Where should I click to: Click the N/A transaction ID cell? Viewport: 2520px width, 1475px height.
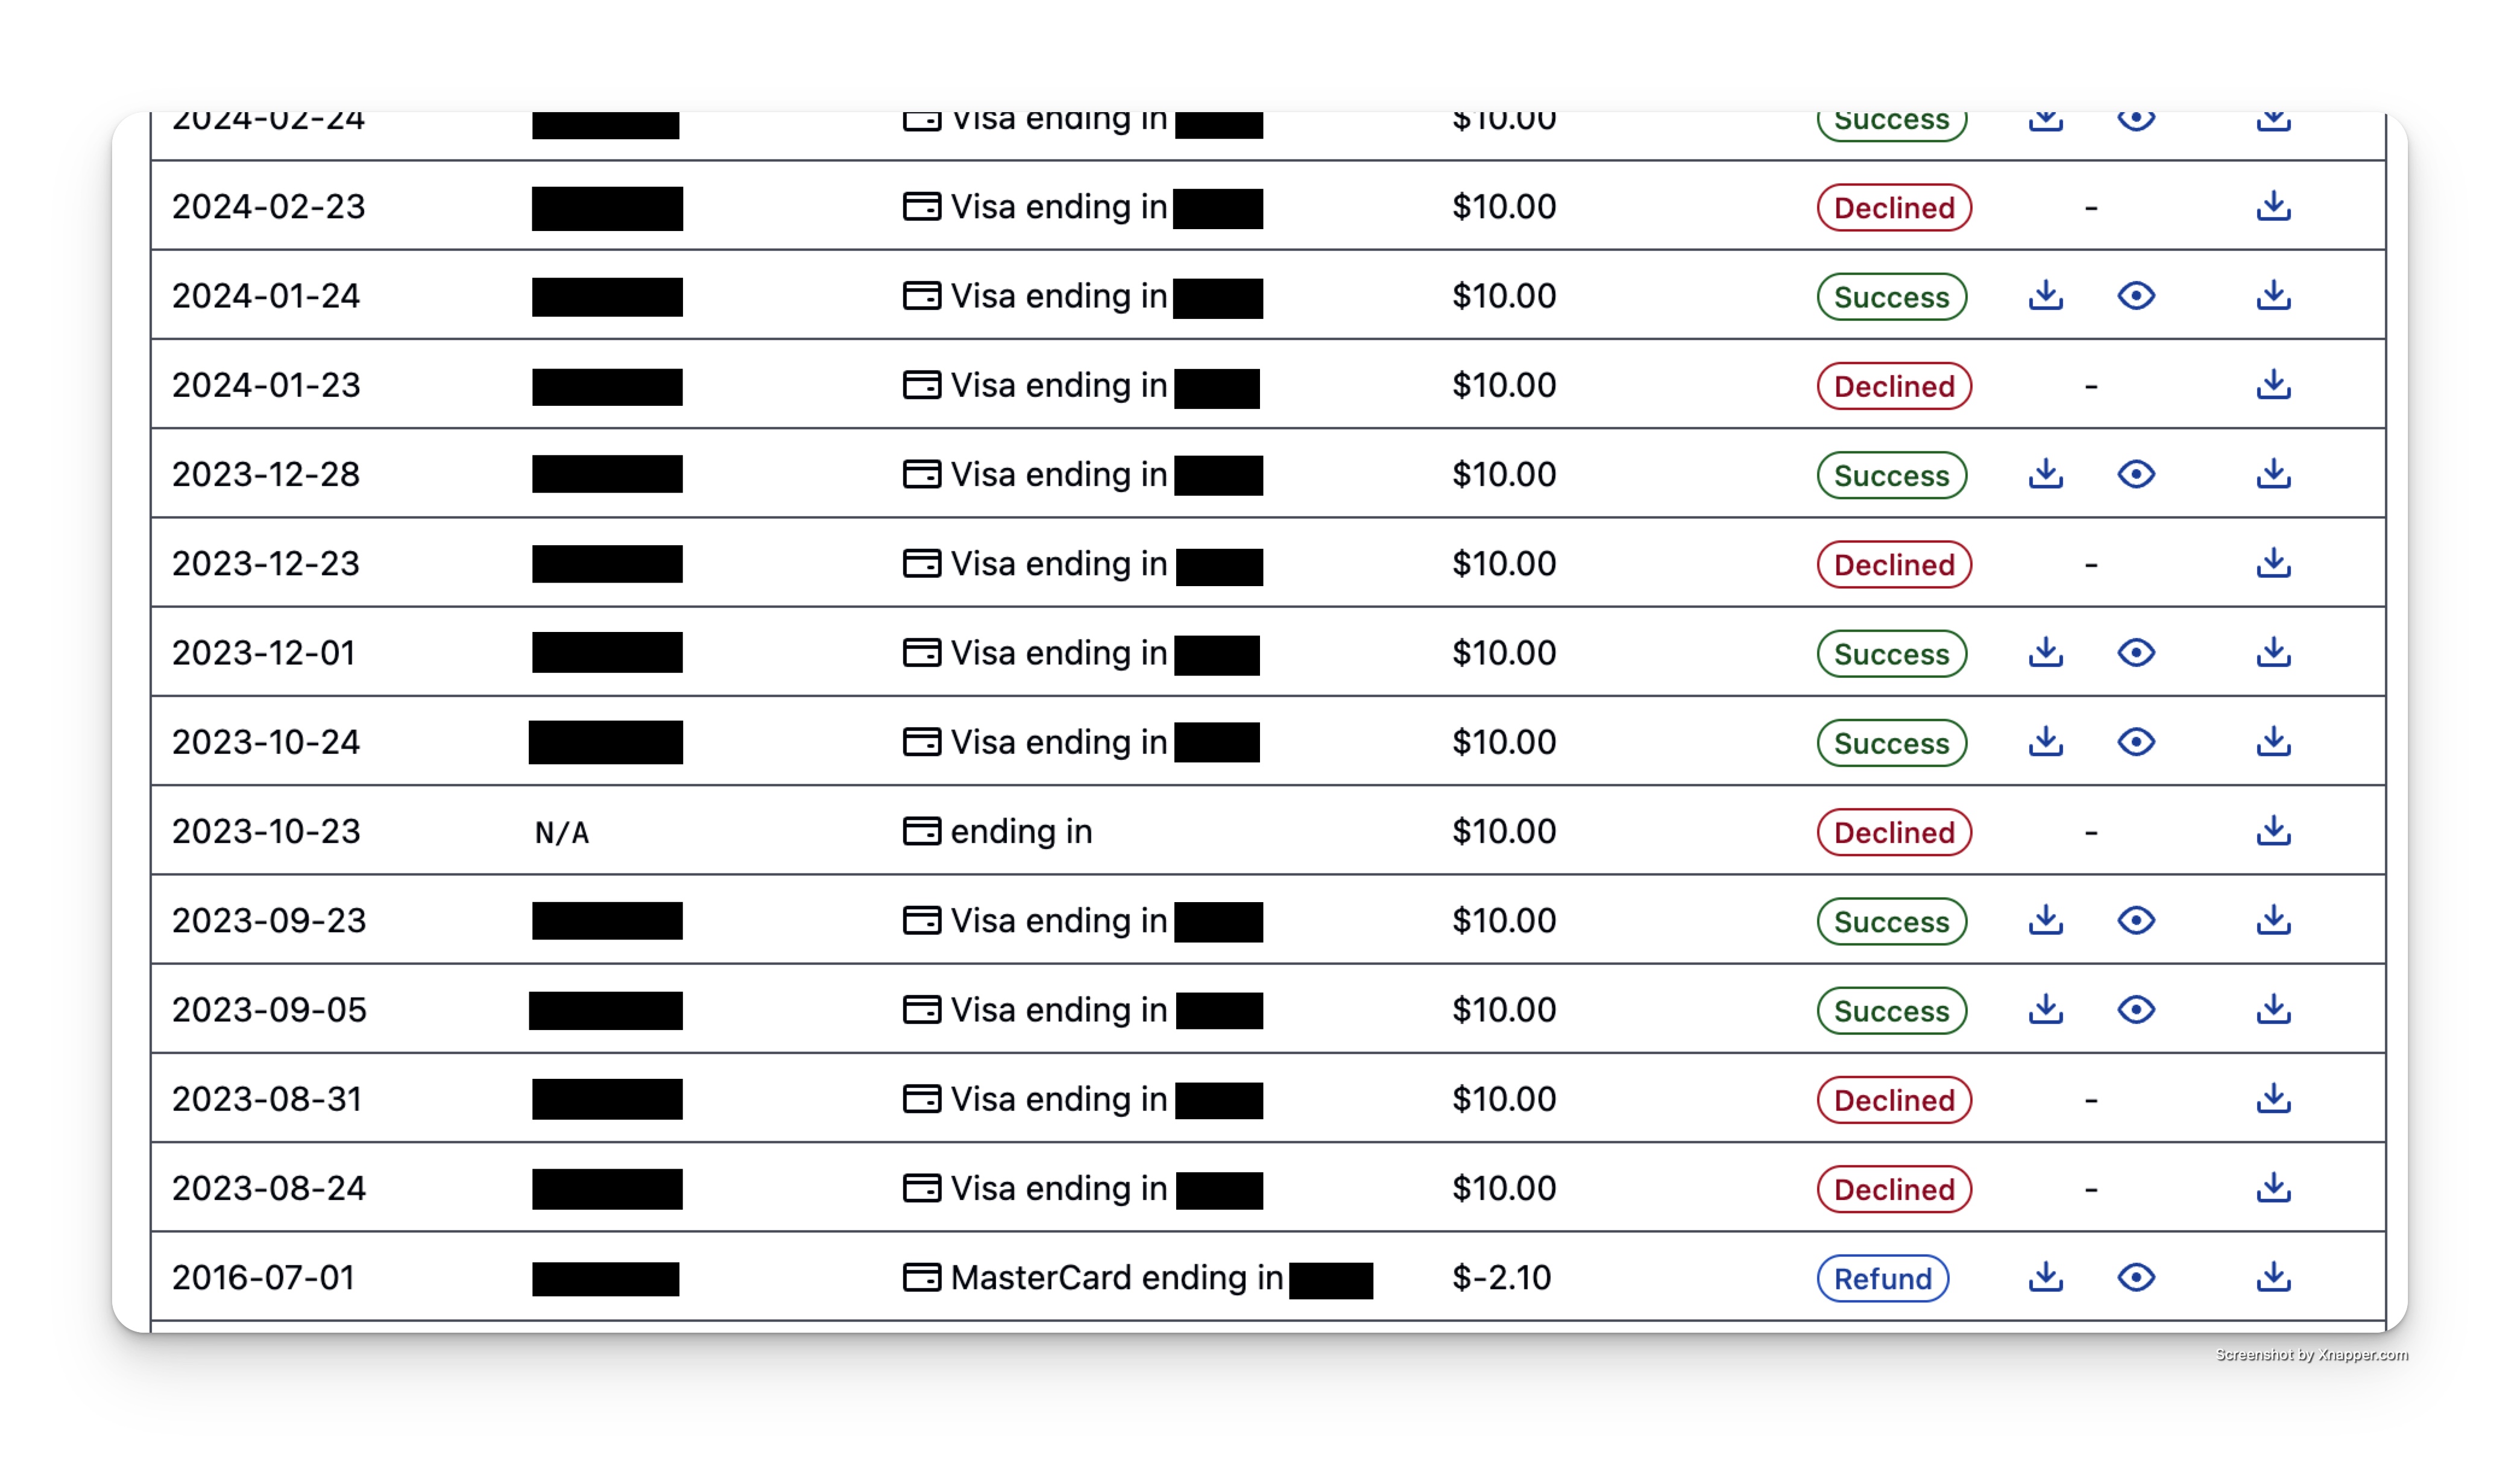point(562,833)
